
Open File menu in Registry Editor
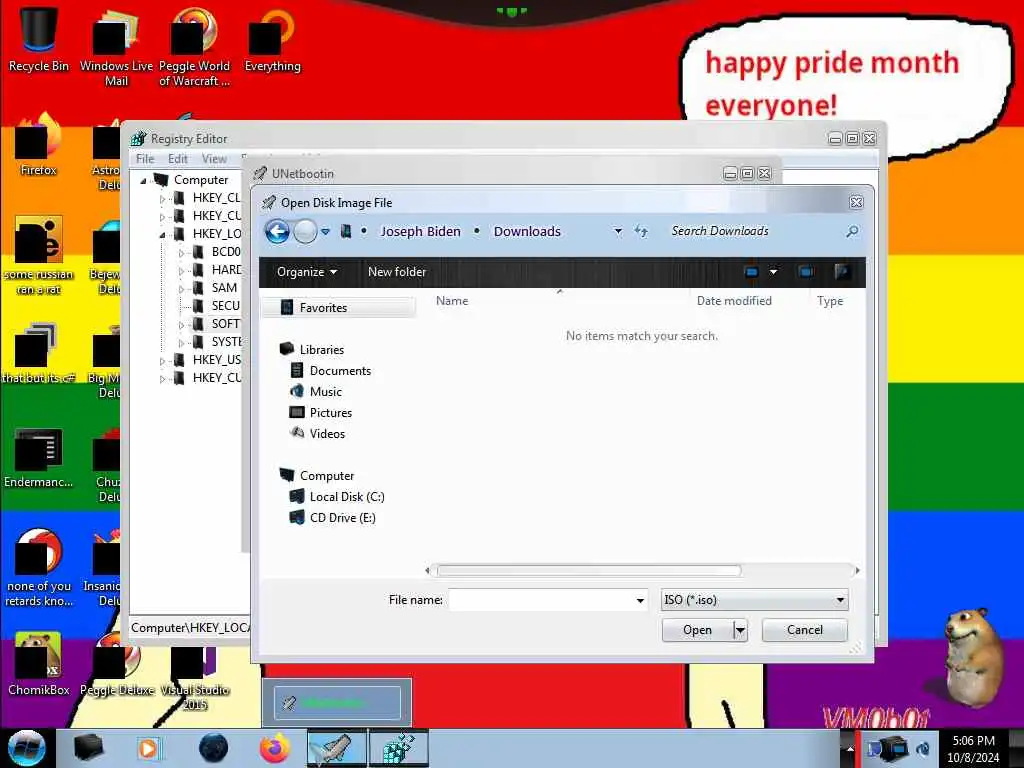click(145, 159)
